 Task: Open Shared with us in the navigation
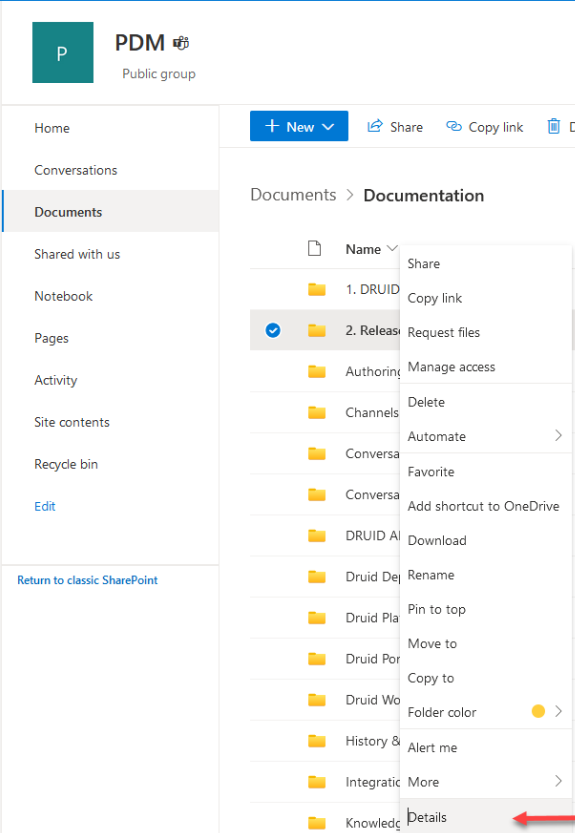tap(77, 254)
